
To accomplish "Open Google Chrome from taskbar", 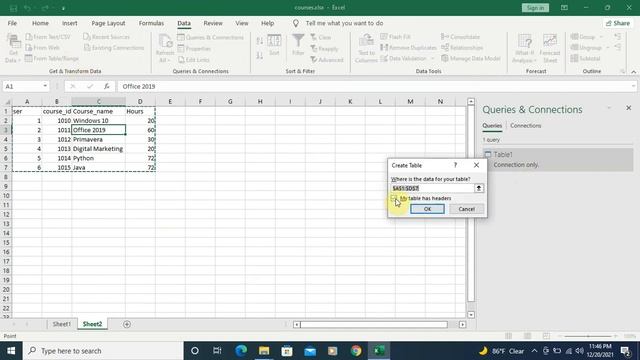I will pyautogui.click(x=356, y=351).
